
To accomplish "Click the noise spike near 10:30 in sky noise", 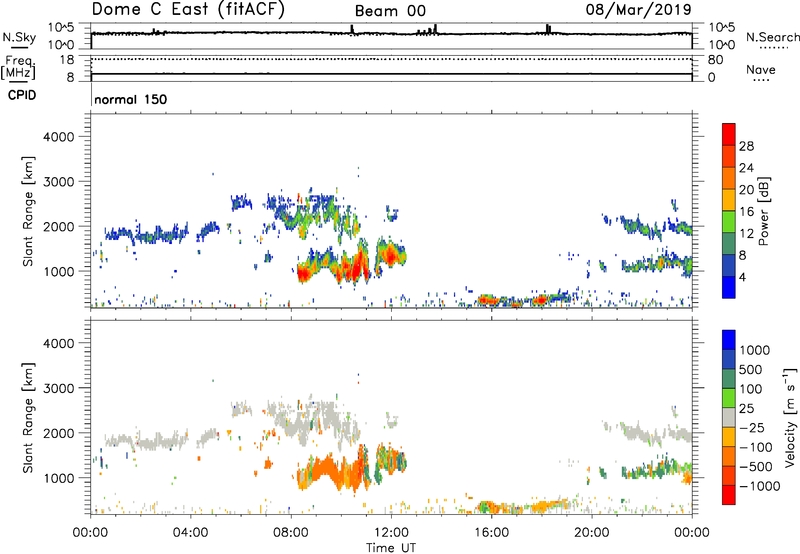I will [352, 30].
